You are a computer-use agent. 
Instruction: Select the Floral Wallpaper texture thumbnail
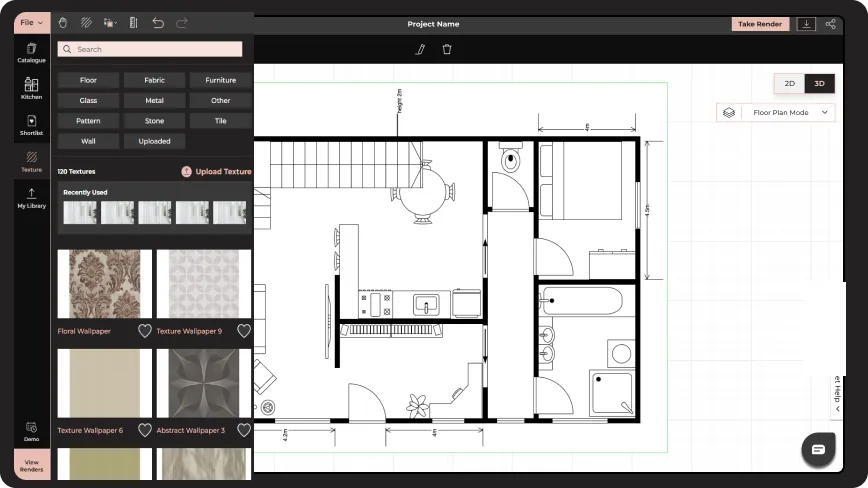[x=105, y=284]
